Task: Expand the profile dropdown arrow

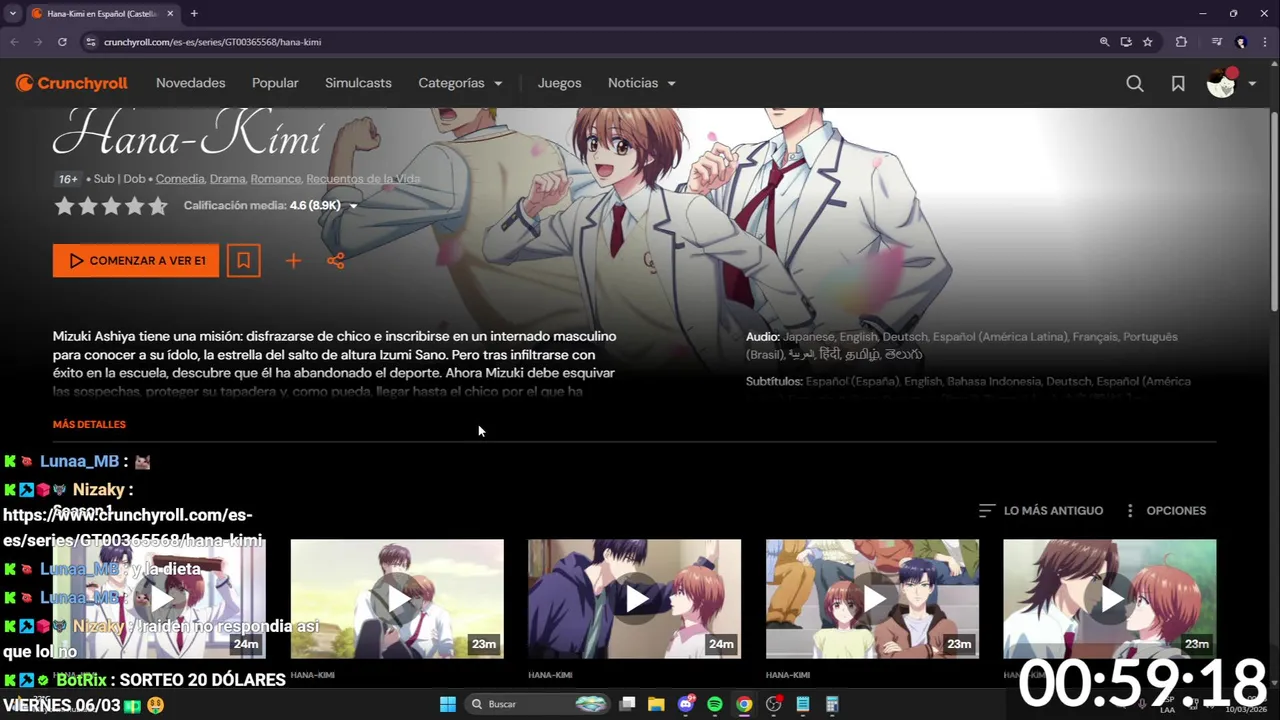Action: (1252, 84)
